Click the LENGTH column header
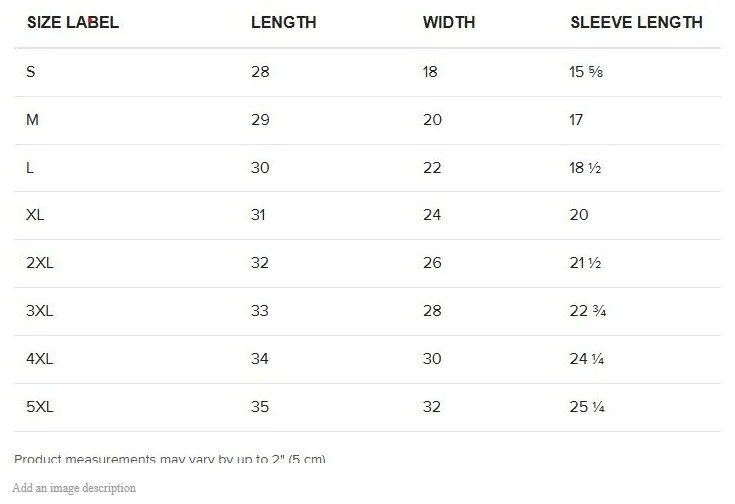 (284, 22)
